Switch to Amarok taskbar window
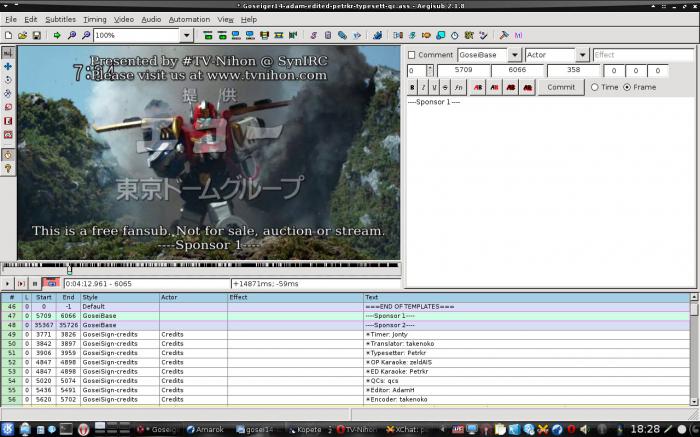 (x=205, y=429)
